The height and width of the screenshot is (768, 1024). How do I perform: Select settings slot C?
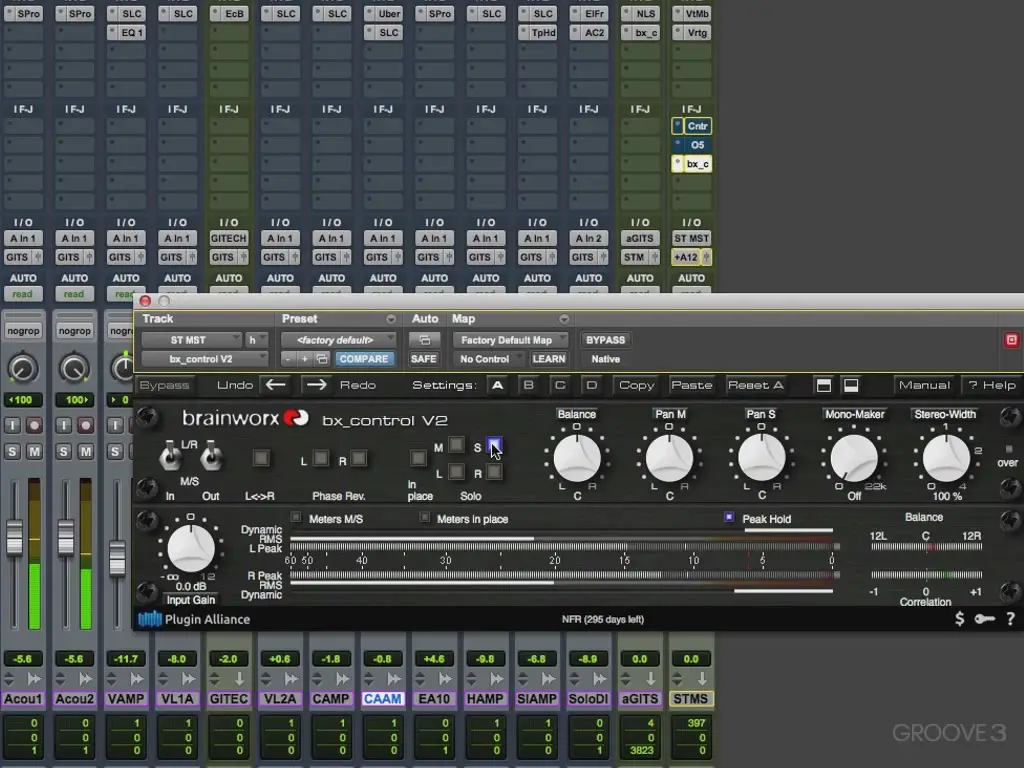click(x=560, y=385)
